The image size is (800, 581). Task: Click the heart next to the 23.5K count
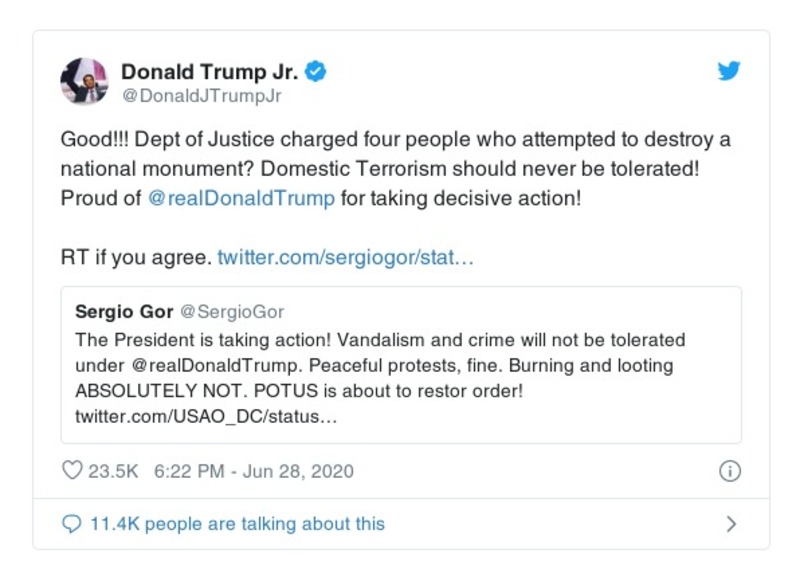(x=72, y=470)
